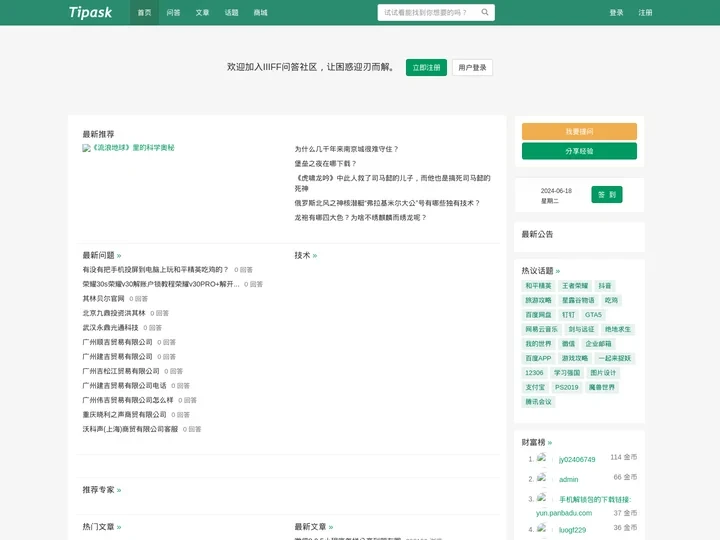Open the question 堡垒之夜在哪下载？
Image resolution: width=720 pixels, height=540 pixels.
tap(325, 163)
